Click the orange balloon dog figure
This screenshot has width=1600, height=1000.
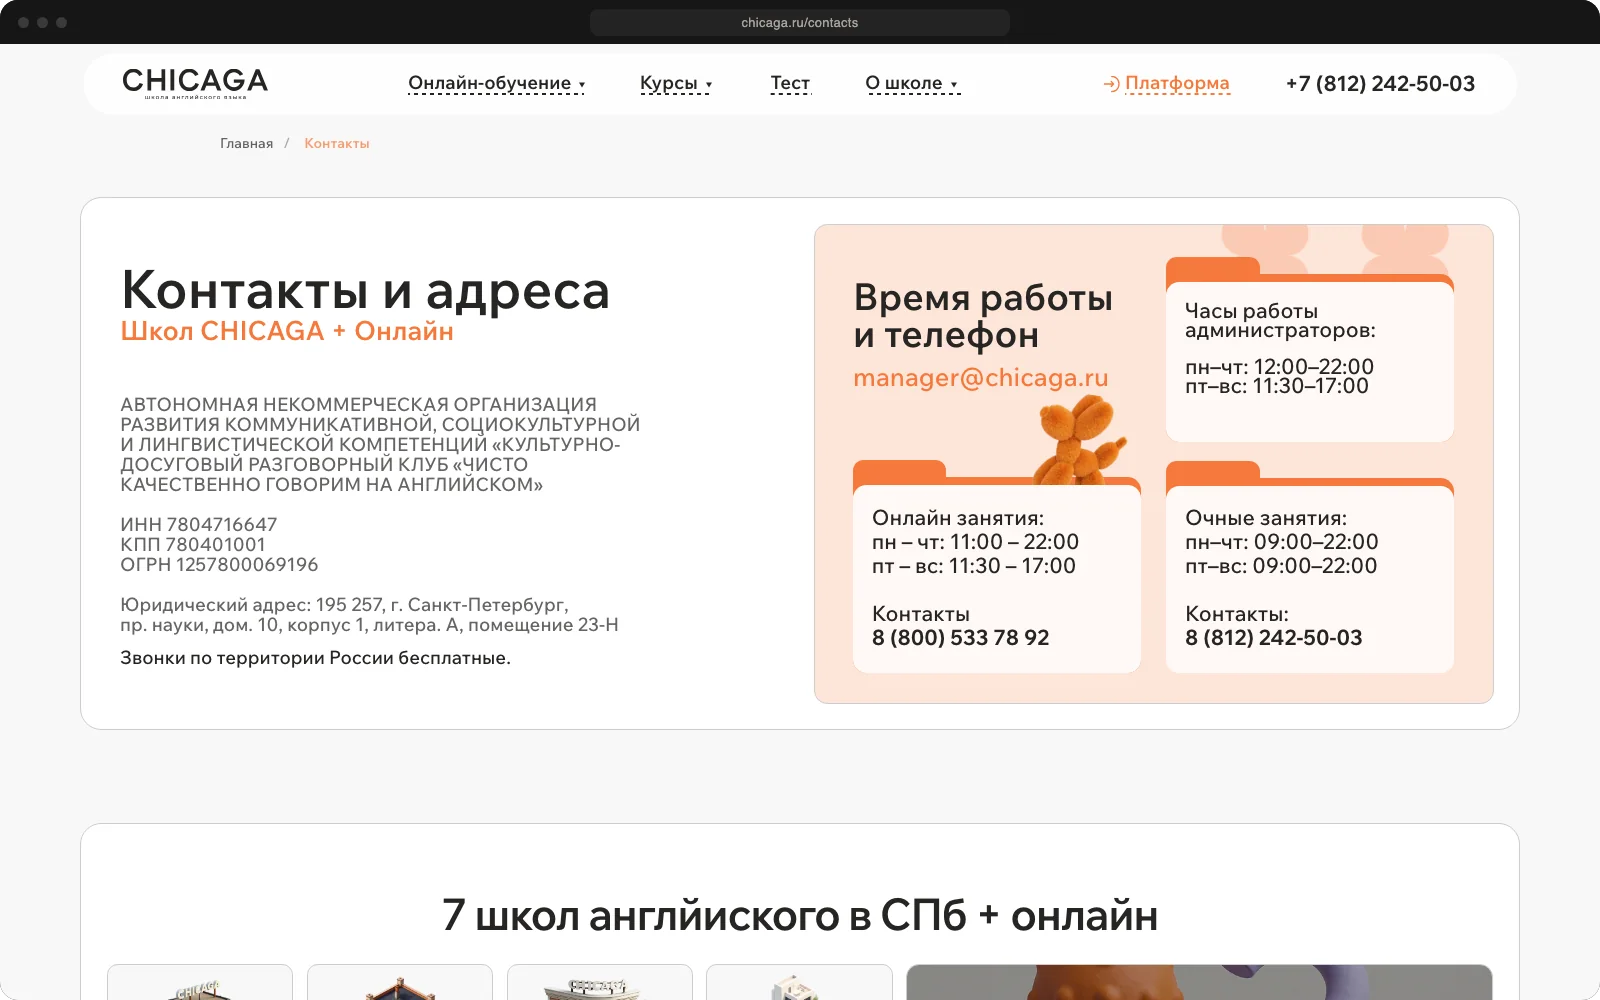[1079, 440]
